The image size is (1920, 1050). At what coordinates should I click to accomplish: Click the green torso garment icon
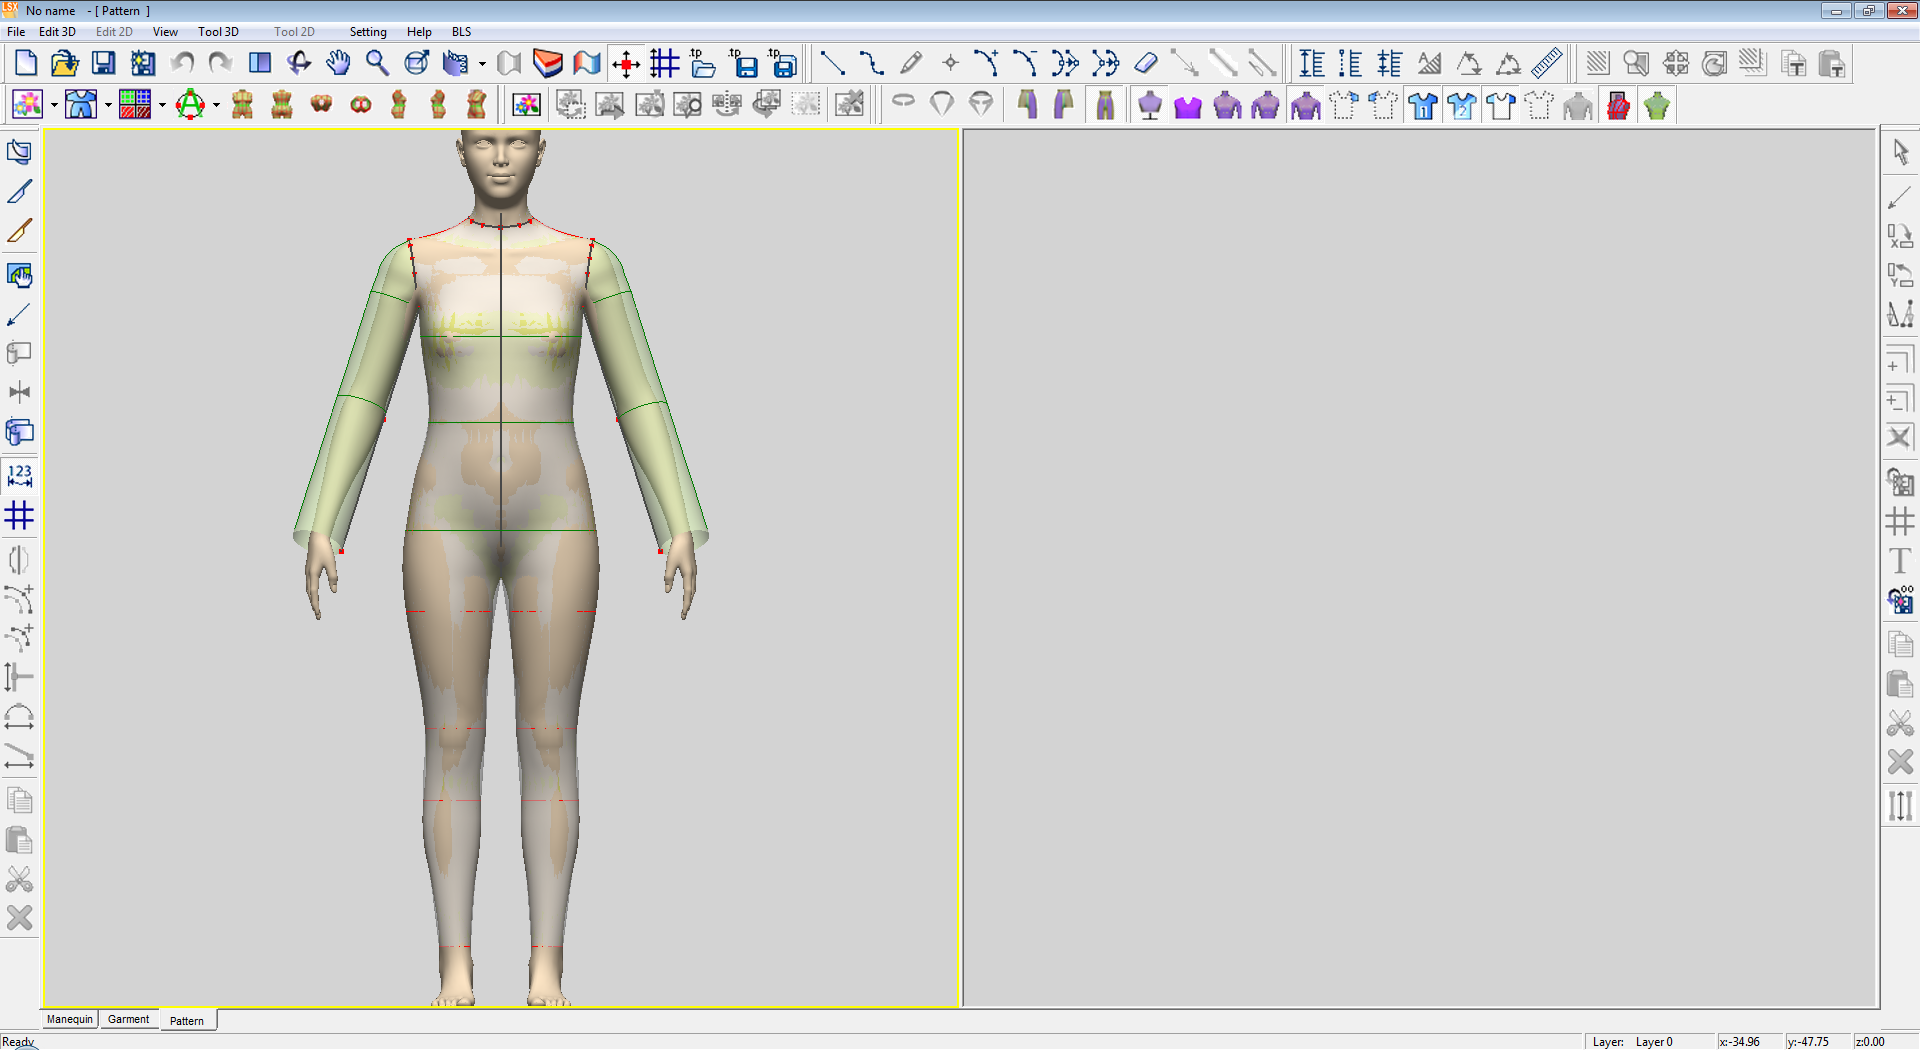pos(1657,105)
